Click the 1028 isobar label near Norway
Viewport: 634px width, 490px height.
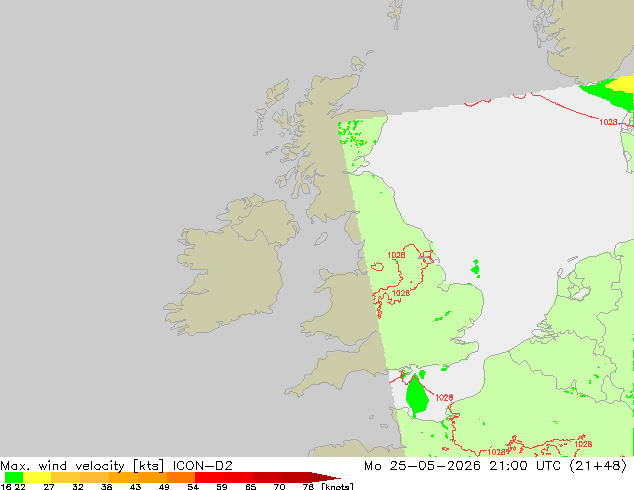(x=608, y=122)
